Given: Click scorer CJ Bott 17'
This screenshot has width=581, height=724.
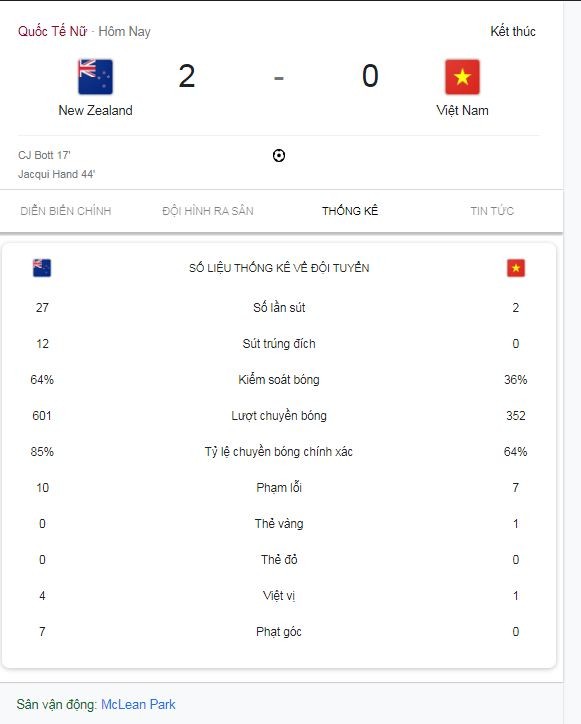Looking at the screenshot, I should pyautogui.click(x=44, y=155).
